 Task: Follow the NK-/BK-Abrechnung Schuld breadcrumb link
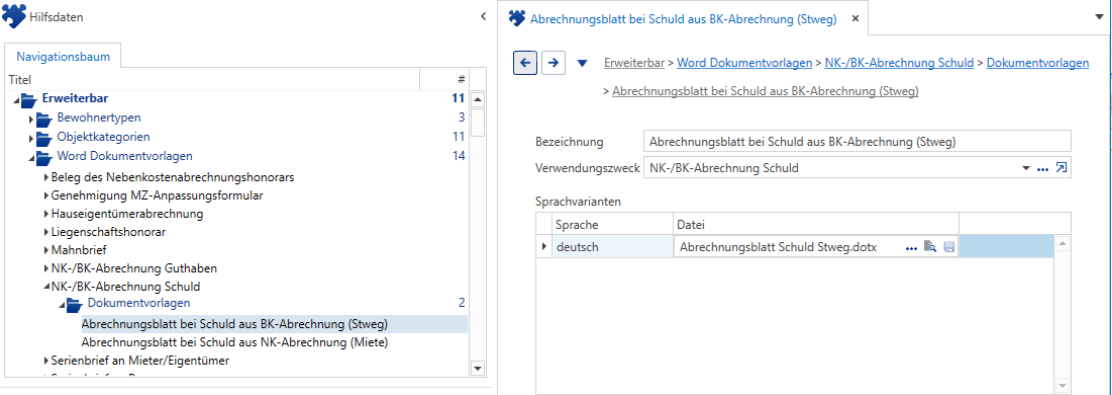tap(899, 63)
